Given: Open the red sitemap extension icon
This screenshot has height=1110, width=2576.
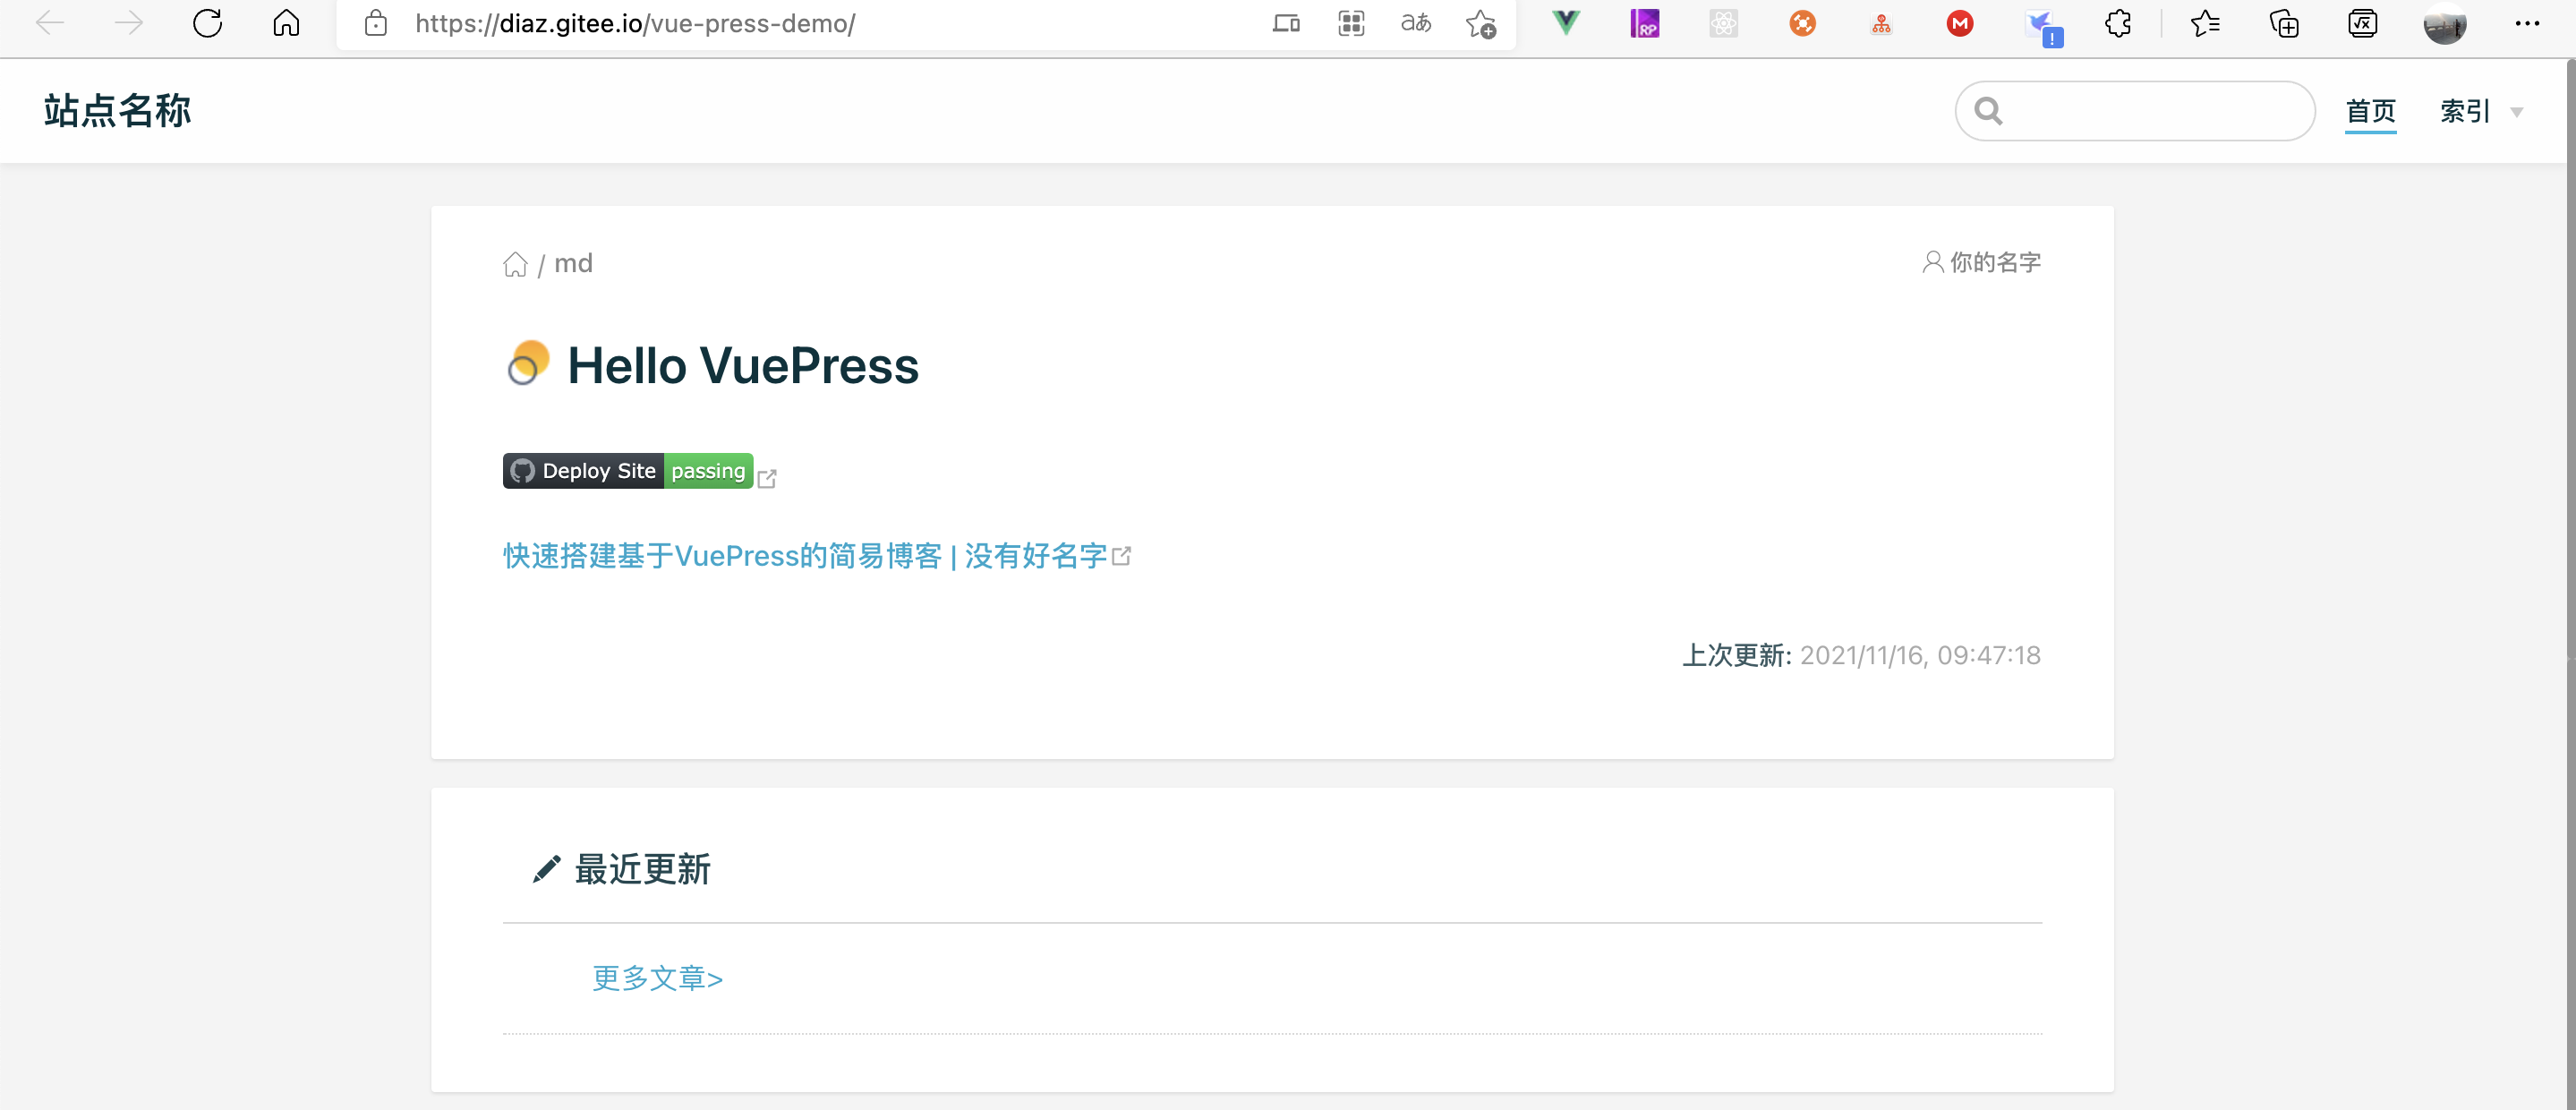Looking at the screenshot, I should 1881,24.
